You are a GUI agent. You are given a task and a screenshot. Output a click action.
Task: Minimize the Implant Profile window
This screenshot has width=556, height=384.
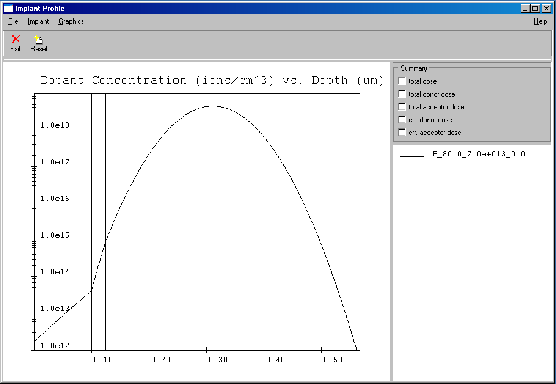click(526, 9)
